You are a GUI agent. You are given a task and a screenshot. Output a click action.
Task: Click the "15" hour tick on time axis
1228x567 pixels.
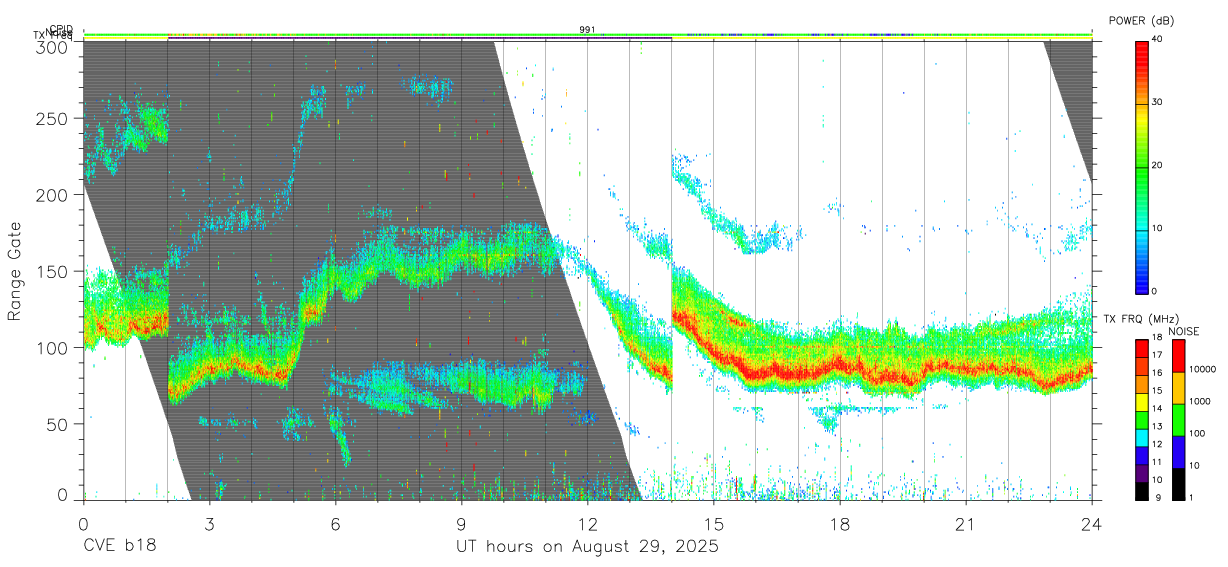(713, 524)
